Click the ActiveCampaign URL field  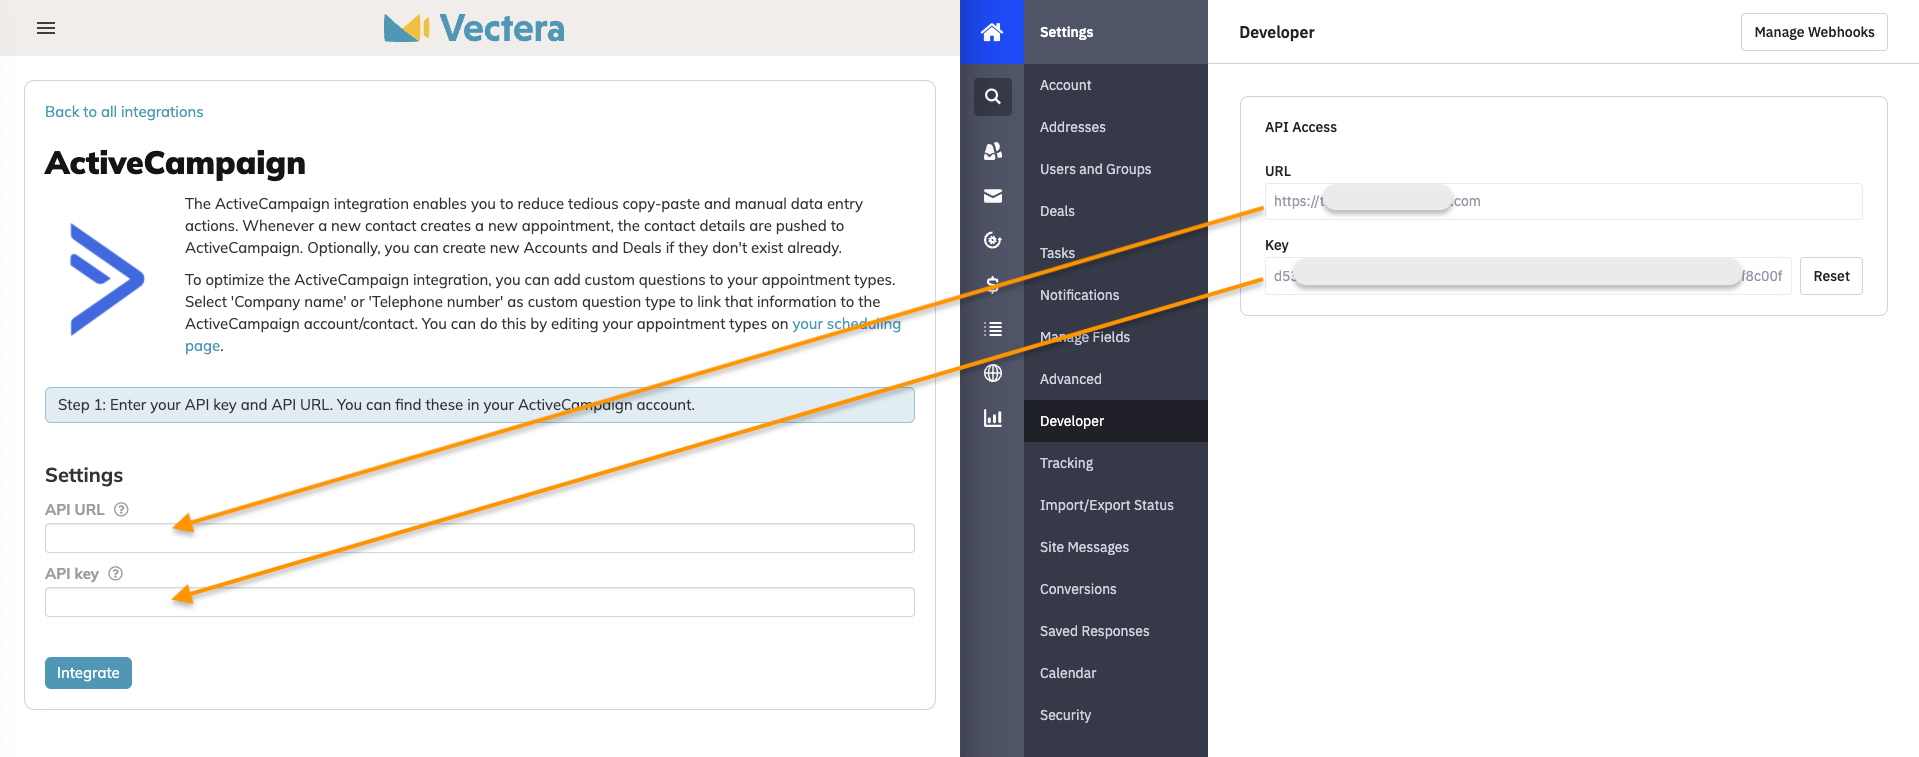coord(1563,201)
